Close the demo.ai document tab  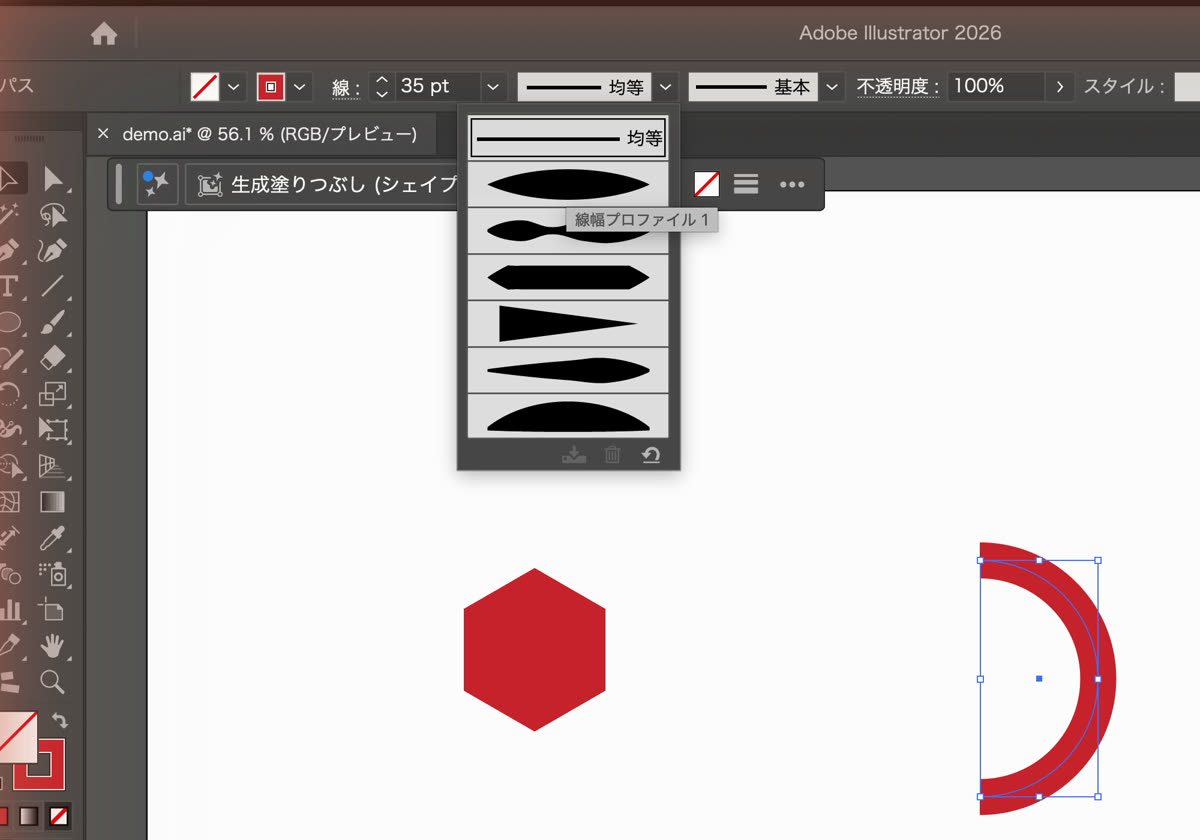103,134
